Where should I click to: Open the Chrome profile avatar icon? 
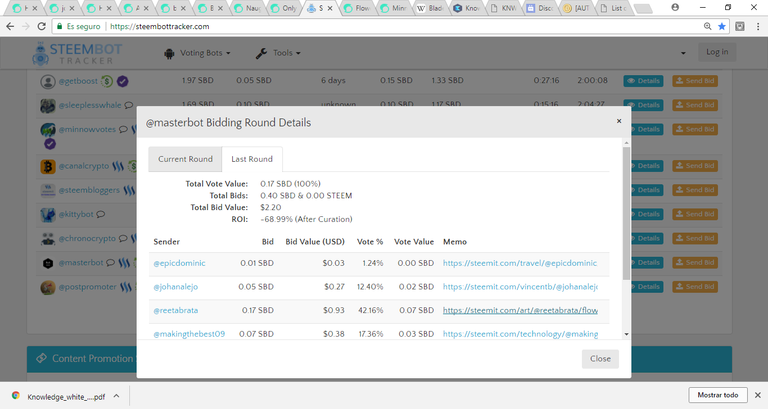tap(675, 7)
